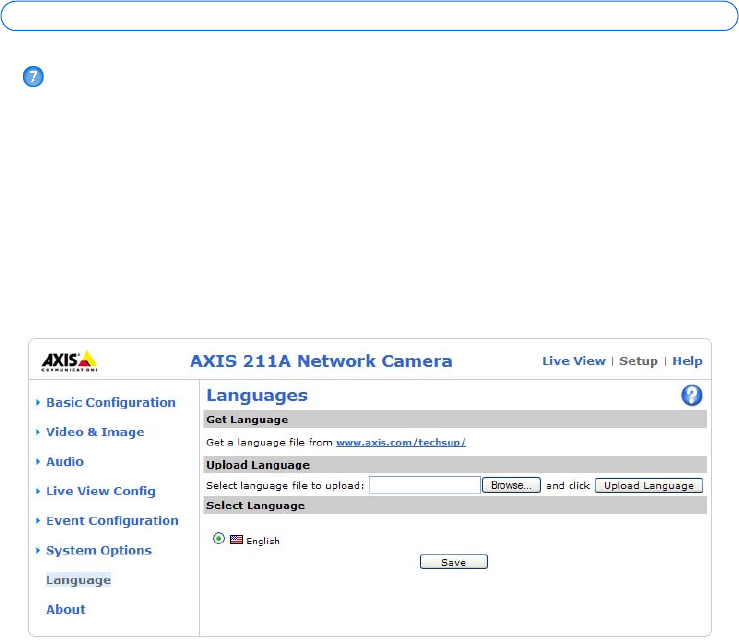Open the Language page in sidebar
Screen dimensions: 739x643
click(78, 580)
